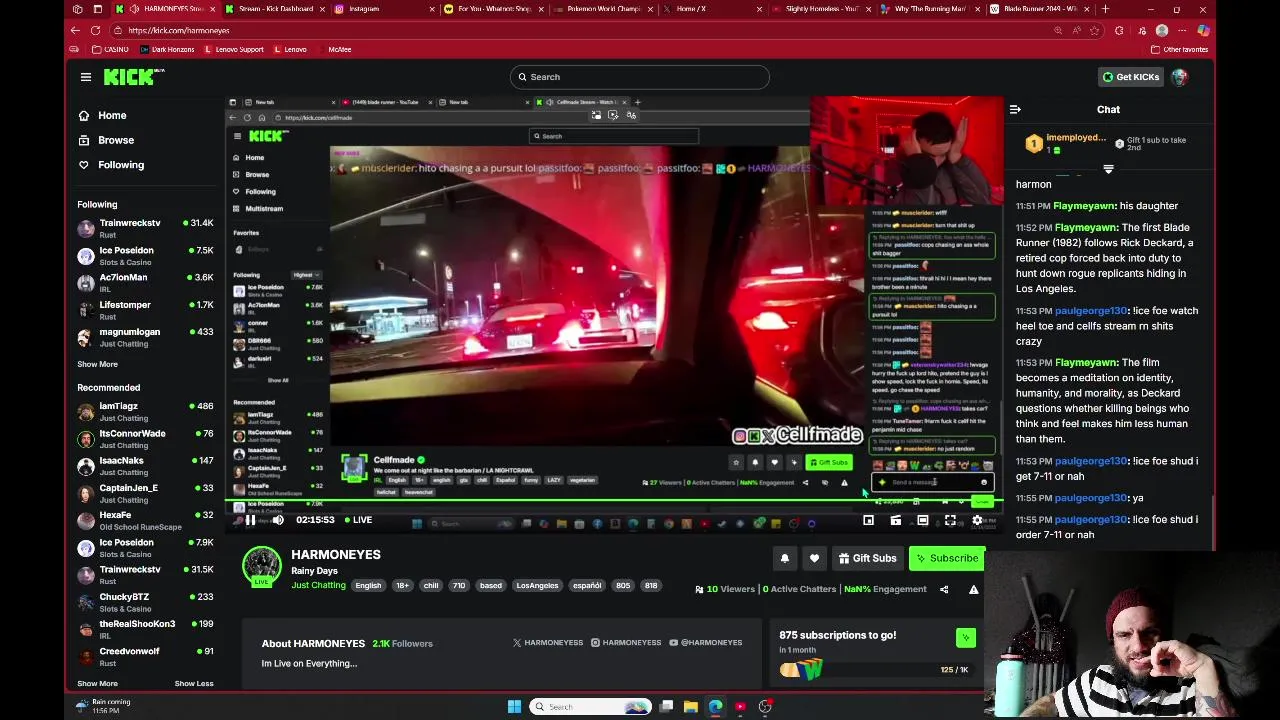Open the Get KICKs button
Image resolution: width=1280 pixels, height=720 pixels.
pos(1131,77)
